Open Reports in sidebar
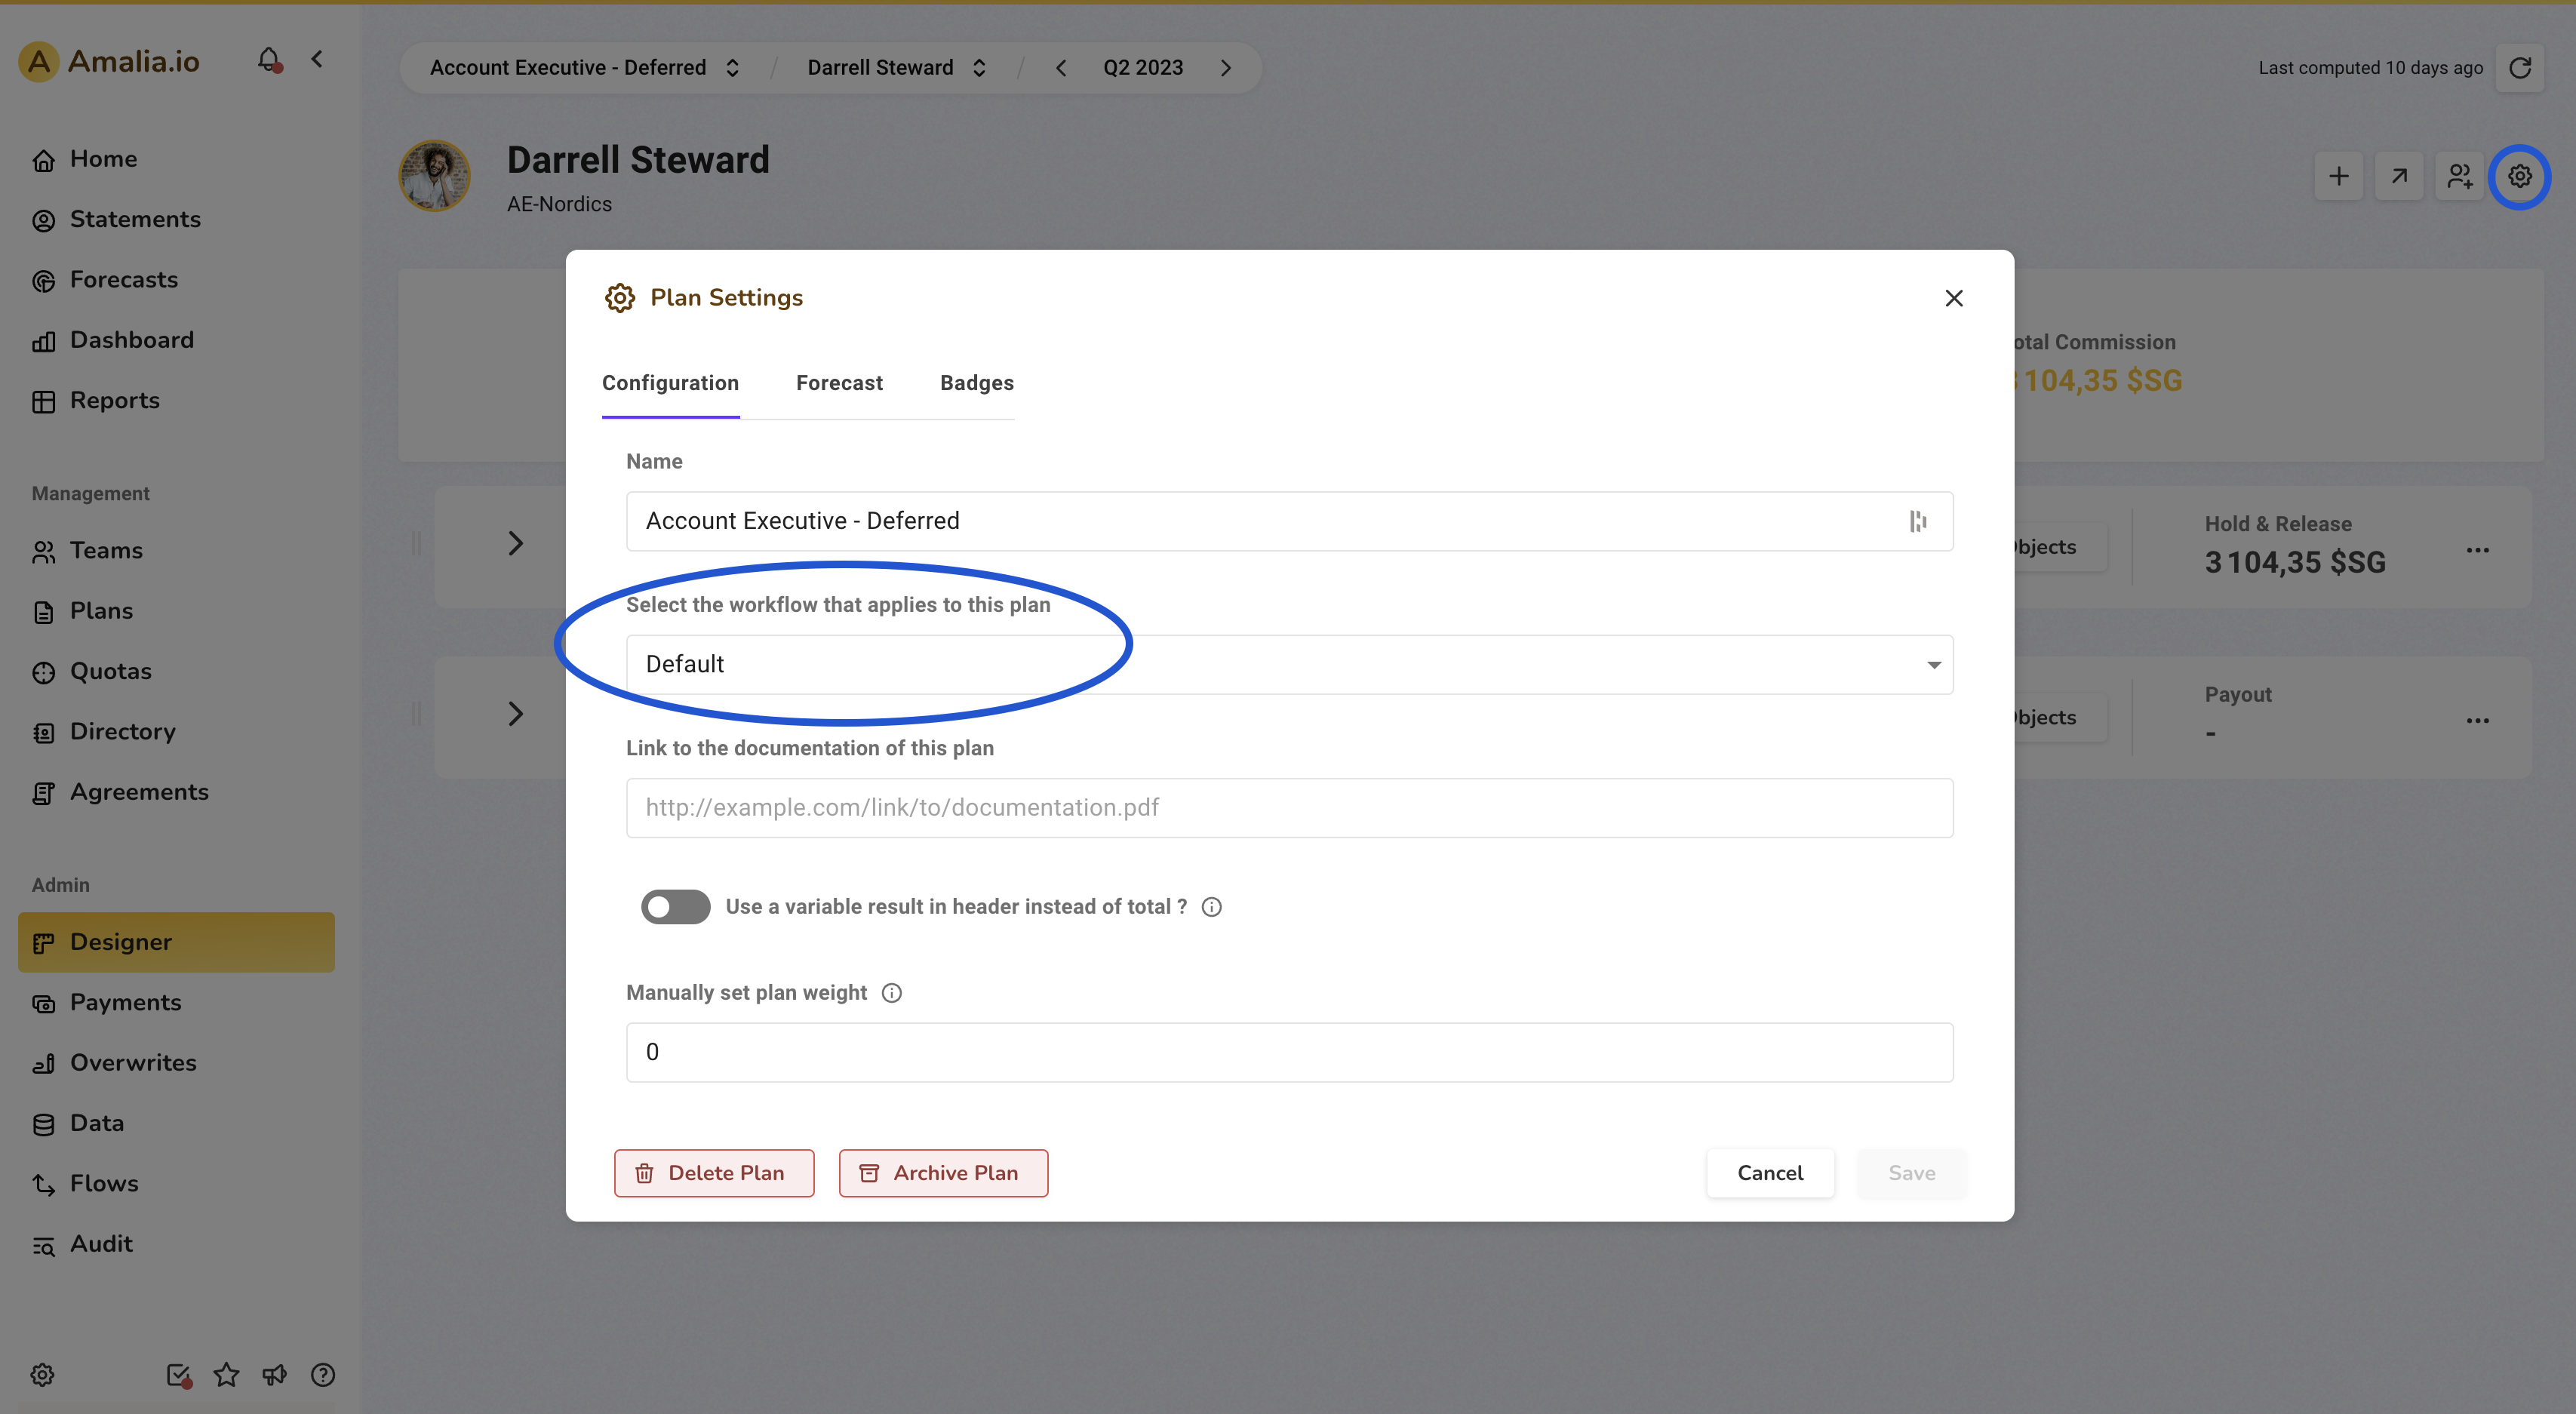Image resolution: width=2576 pixels, height=1414 pixels. (176, 401)
